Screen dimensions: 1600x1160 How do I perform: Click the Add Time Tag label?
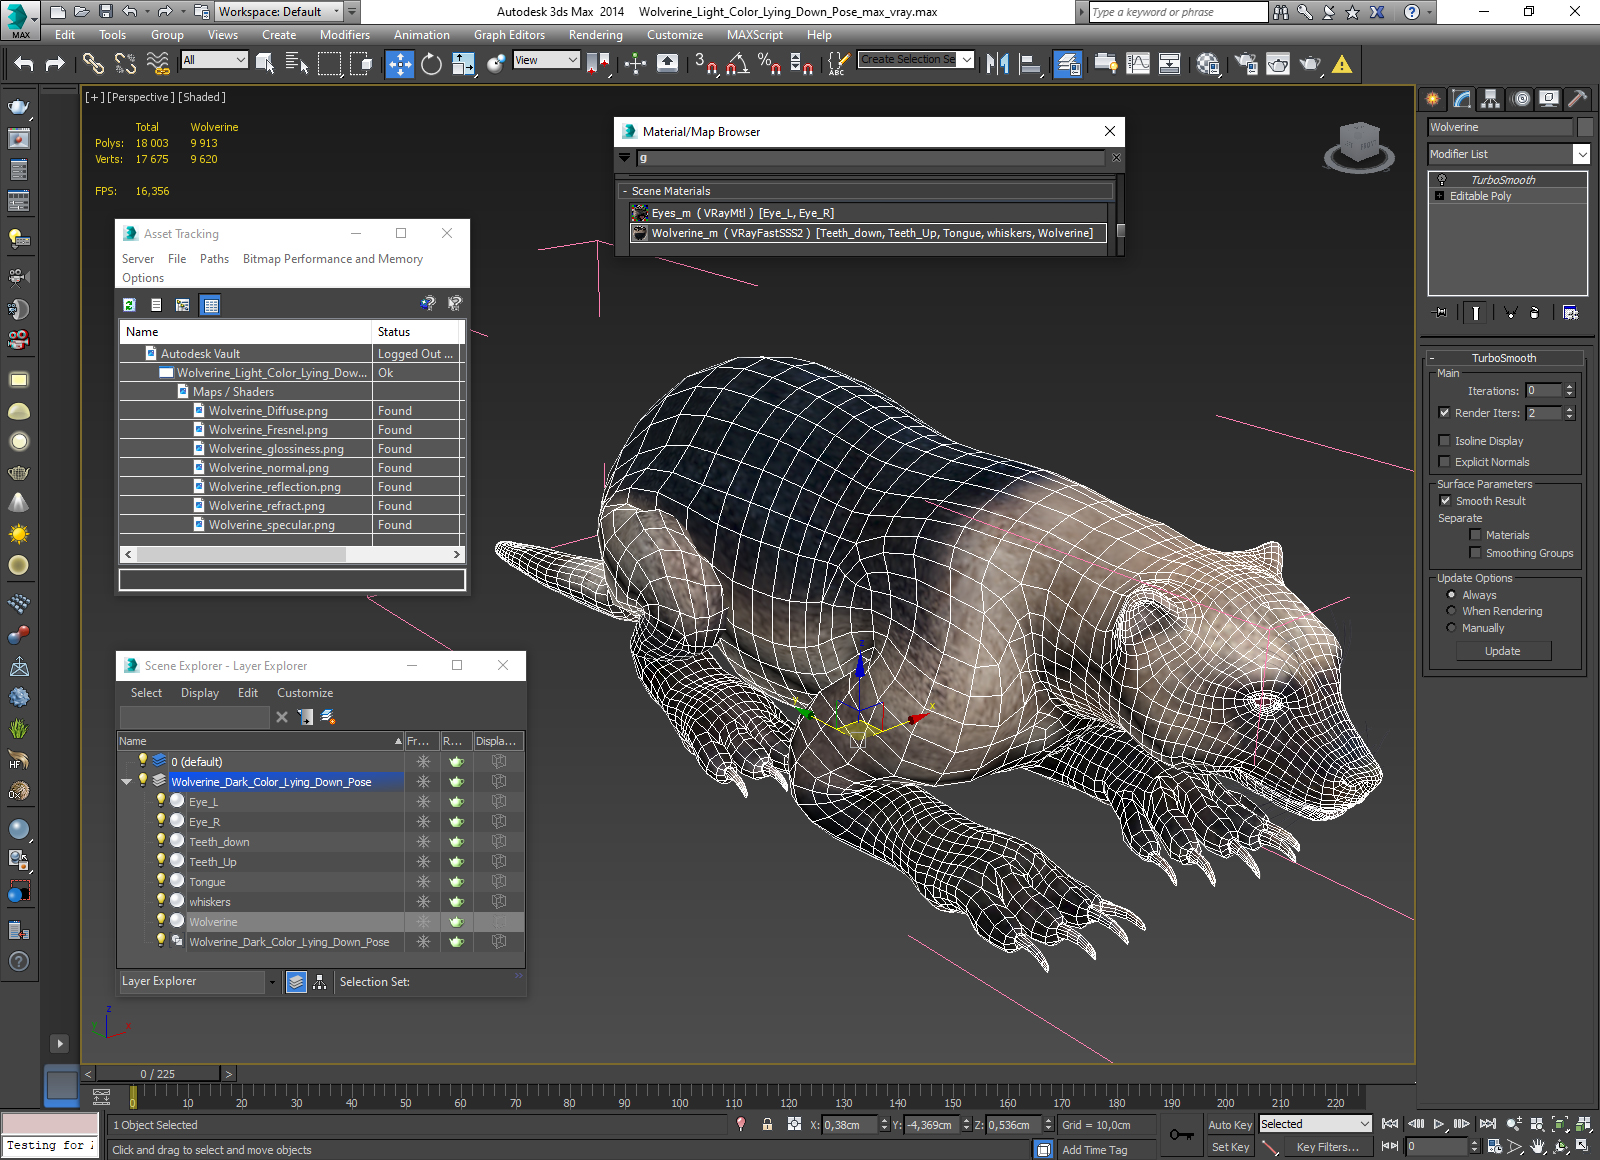pyautogui.click(x=1094, y=1150)
